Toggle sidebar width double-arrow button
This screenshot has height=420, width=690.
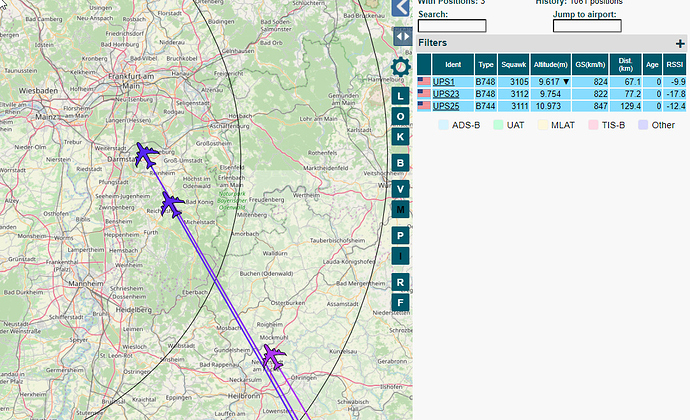(x=402, y=37)
